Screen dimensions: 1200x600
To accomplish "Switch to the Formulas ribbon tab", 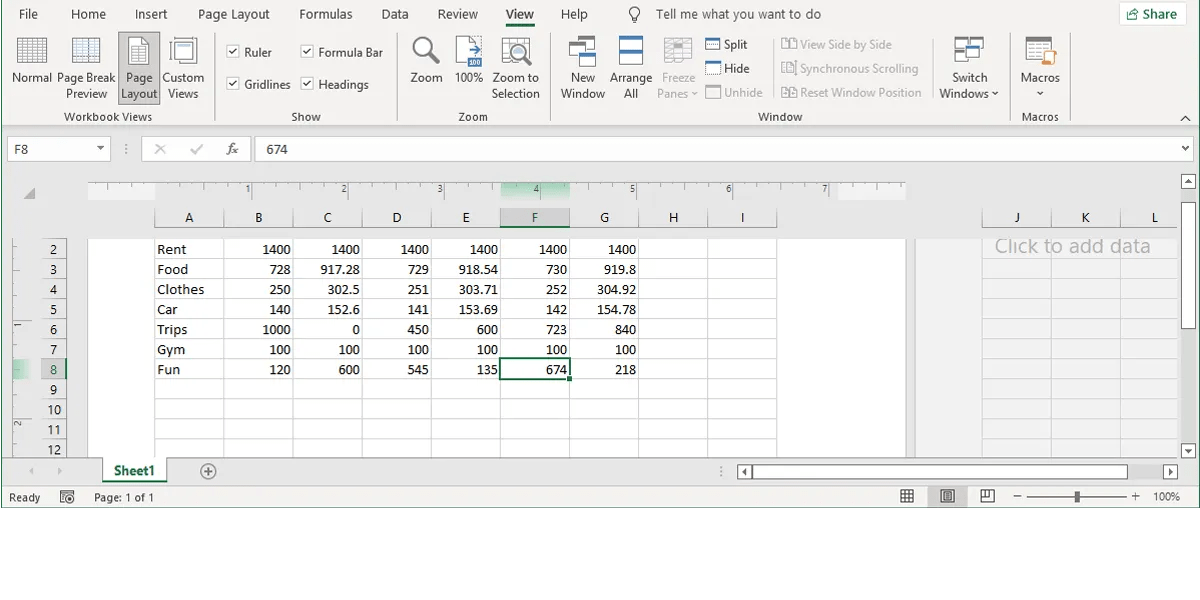I will tap(325, 14).
